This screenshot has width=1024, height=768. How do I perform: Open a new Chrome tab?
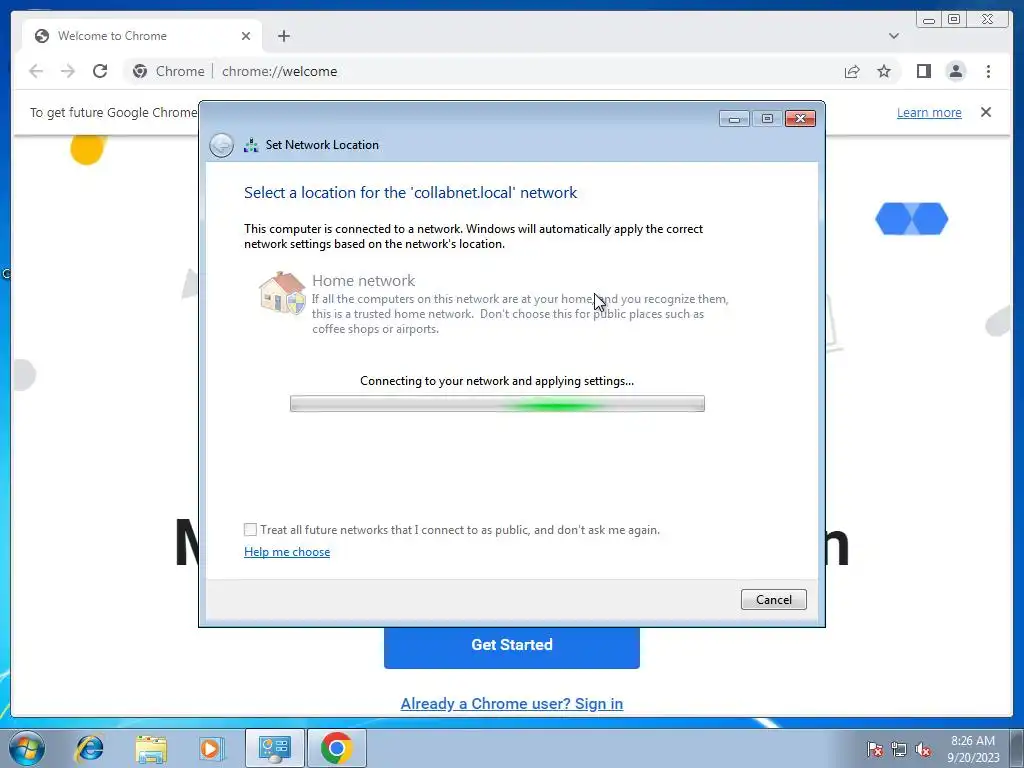pyautogui.click(x=283, y=36)
